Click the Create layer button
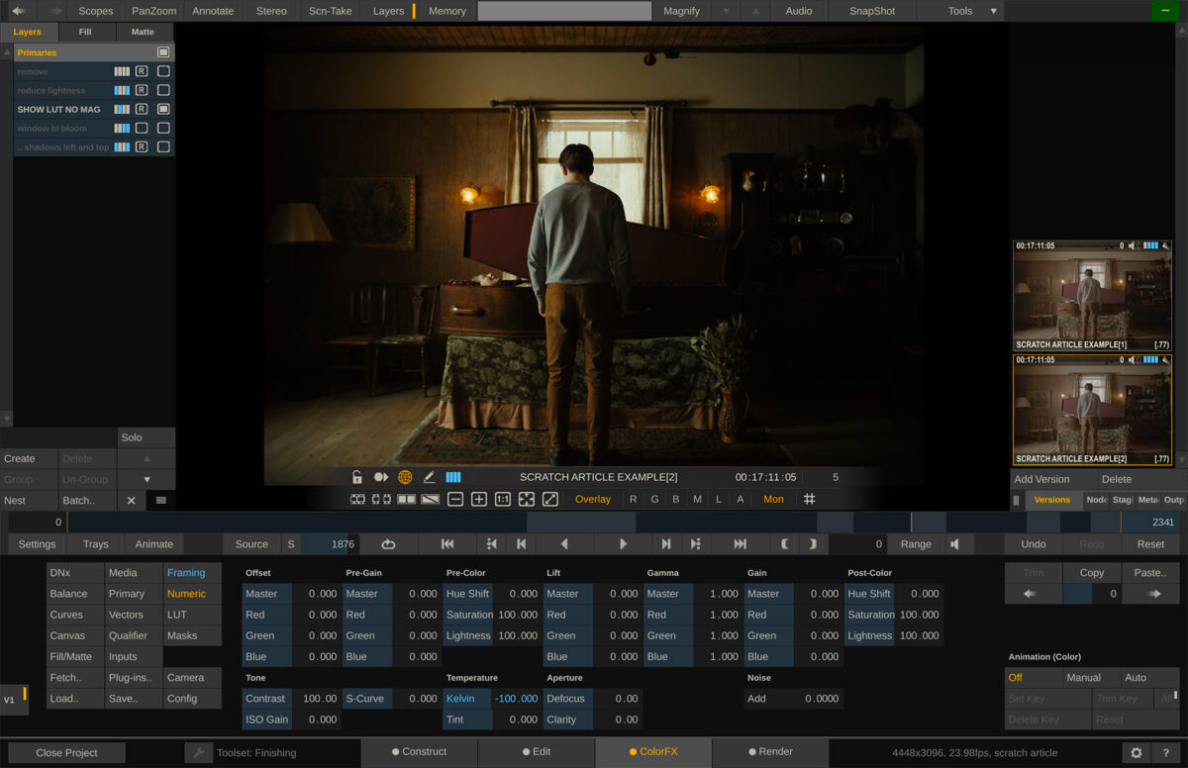This screenshot has width=1188, height=768. pyautogui.click(x=29, y=458)
